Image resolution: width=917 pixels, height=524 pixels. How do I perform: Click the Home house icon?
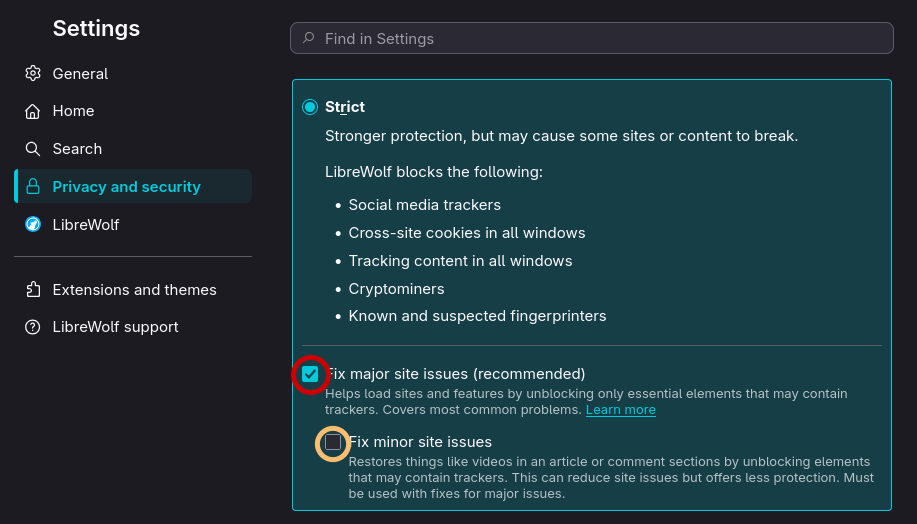coord(33,111)
